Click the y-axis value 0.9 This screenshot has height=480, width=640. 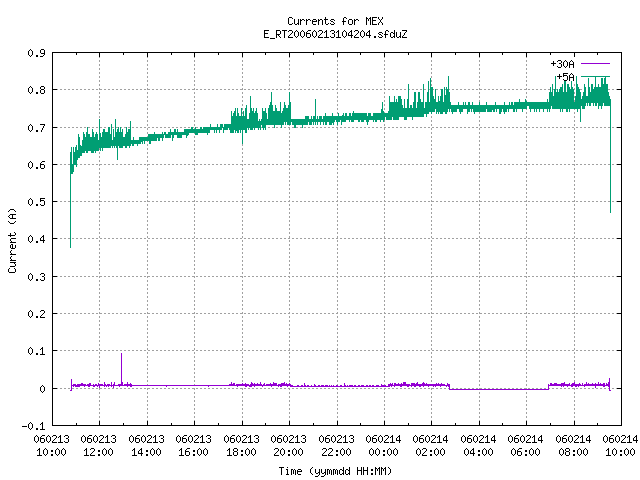[36, 53]
